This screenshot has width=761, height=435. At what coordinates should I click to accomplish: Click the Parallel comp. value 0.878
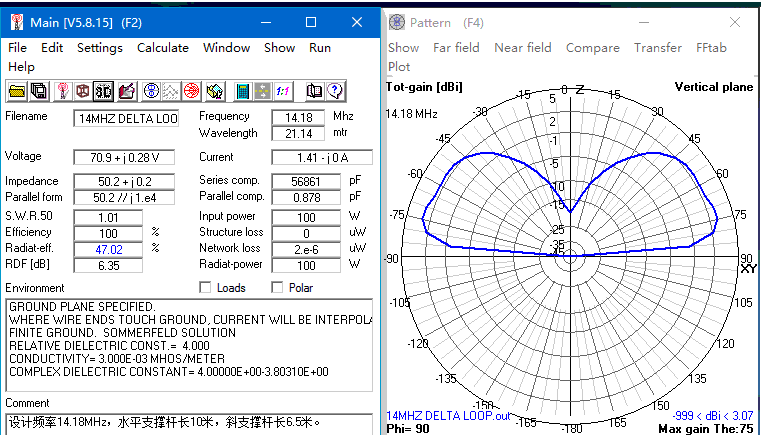306,198
